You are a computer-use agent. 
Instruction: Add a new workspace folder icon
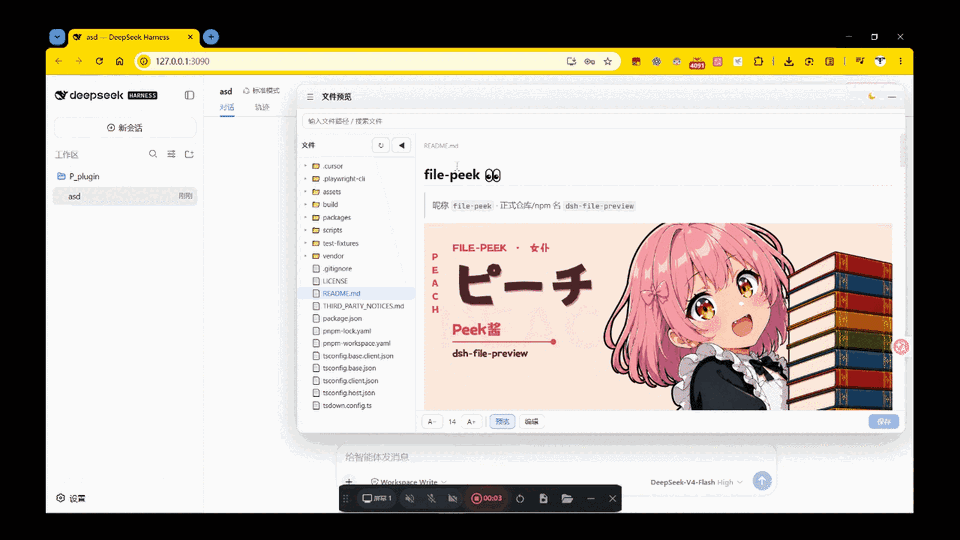(189, 154)
